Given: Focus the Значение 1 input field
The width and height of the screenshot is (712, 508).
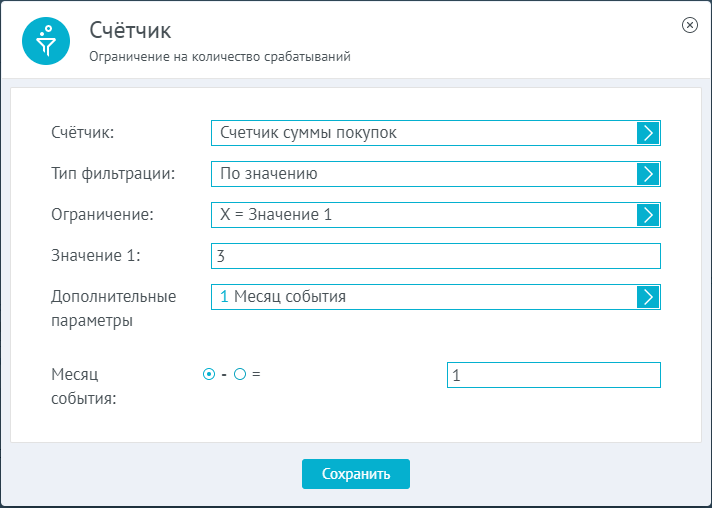Looking at the screenshot, I should (x=435, y=256).
